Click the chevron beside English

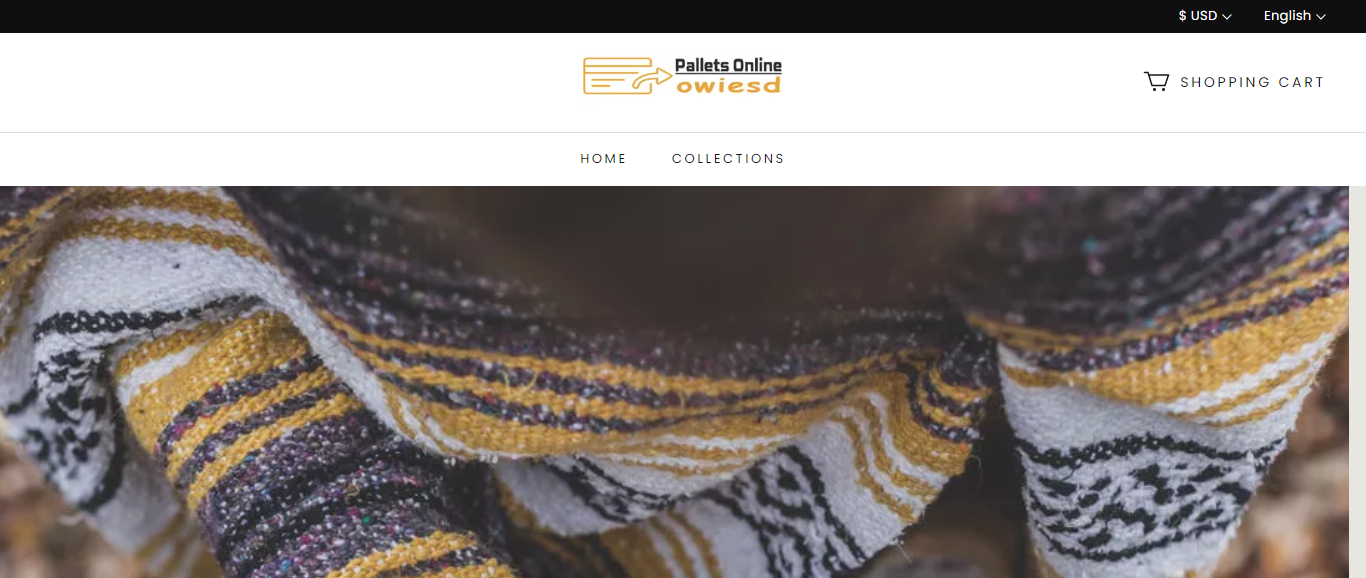click(1321, 17)
